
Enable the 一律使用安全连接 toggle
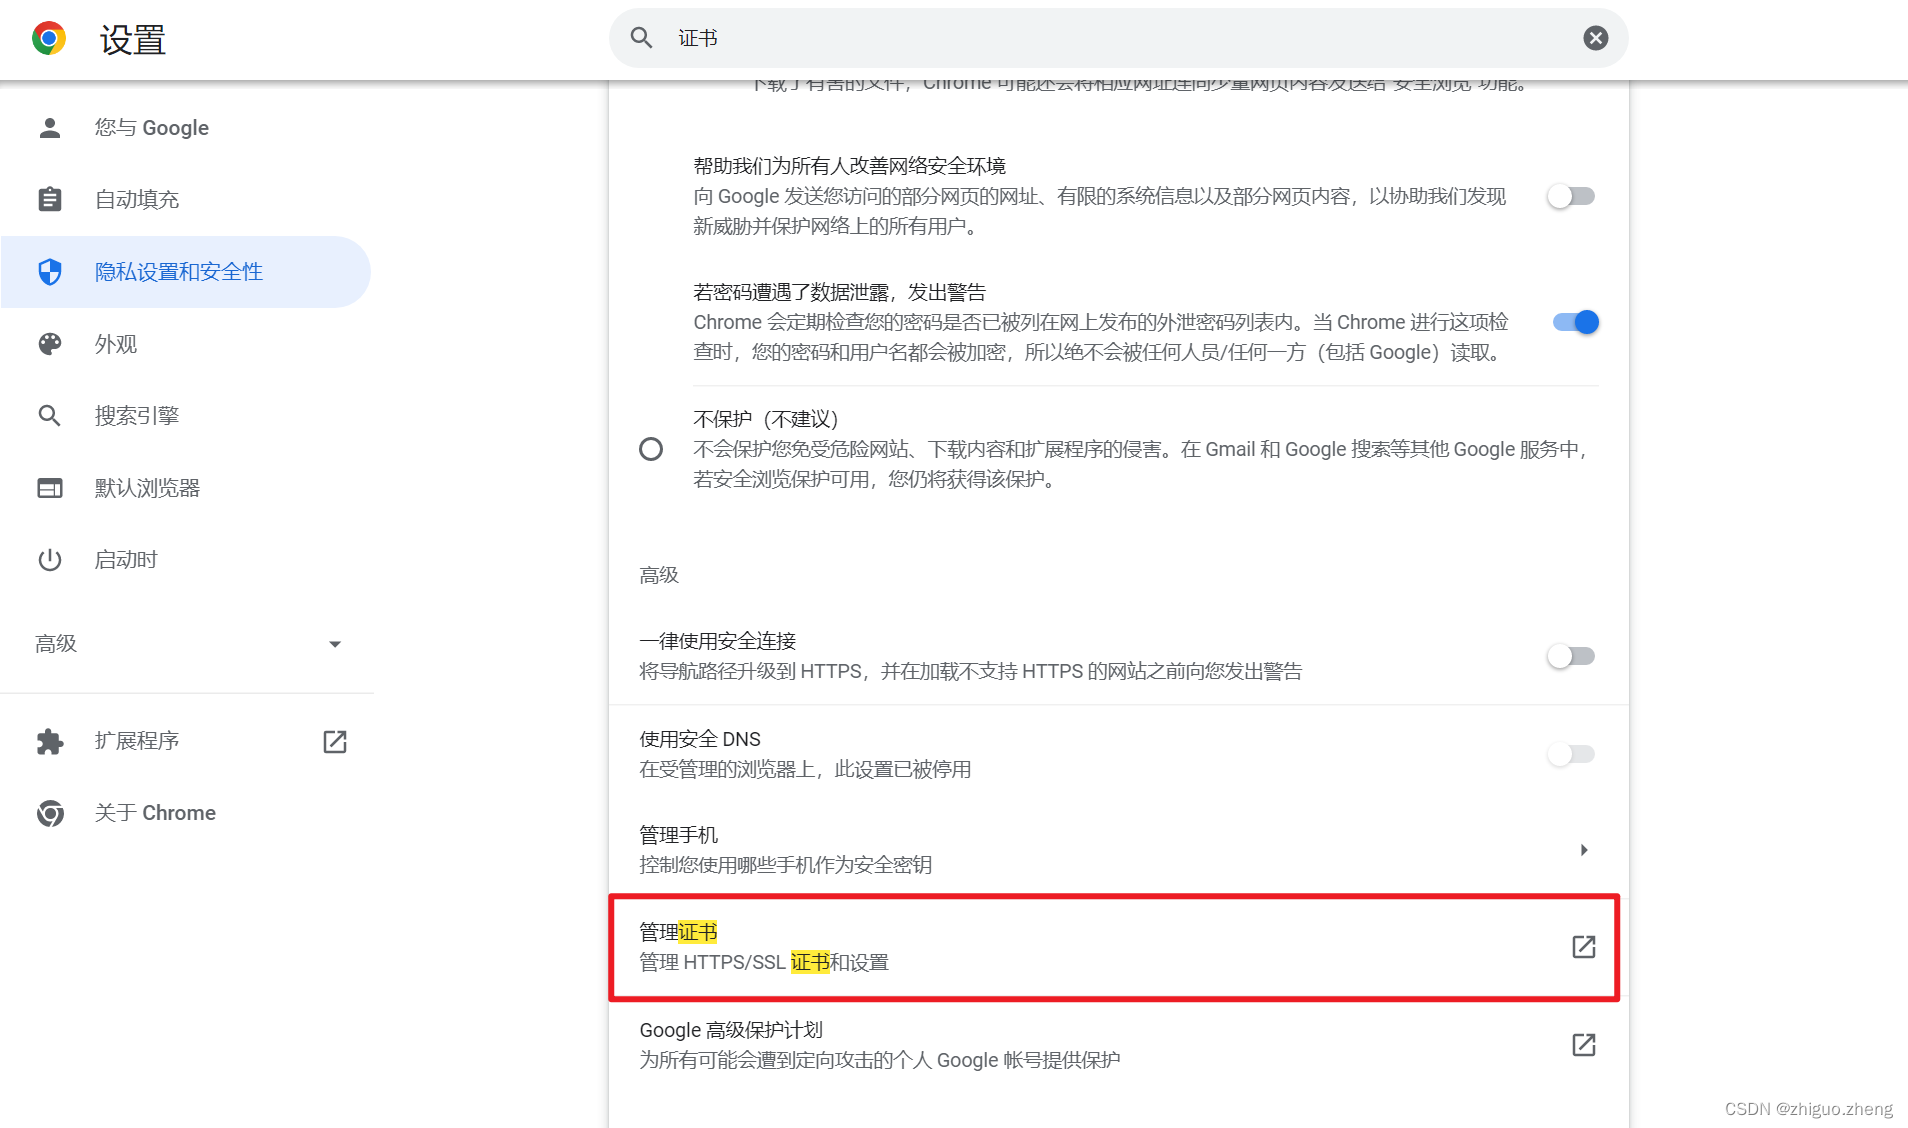pos(1571,656)
